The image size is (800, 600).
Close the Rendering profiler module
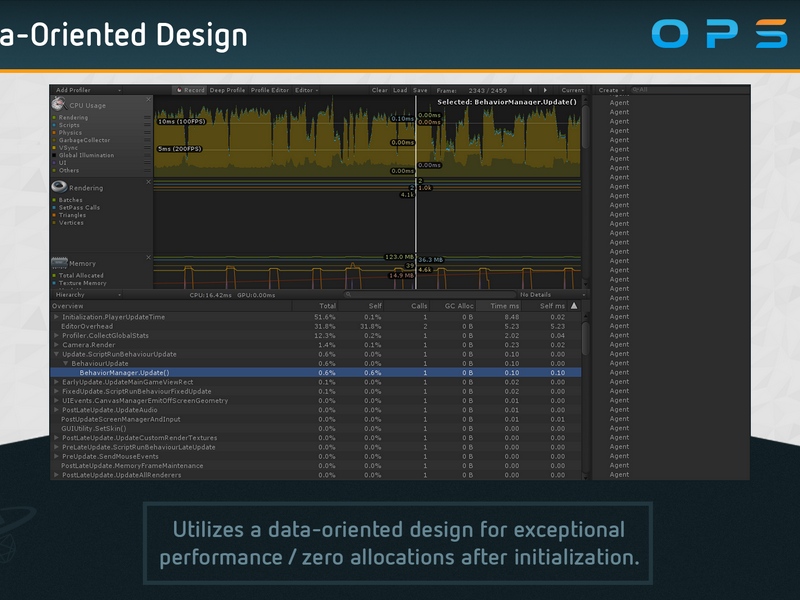pyautogui.click(x=148, y=182)
